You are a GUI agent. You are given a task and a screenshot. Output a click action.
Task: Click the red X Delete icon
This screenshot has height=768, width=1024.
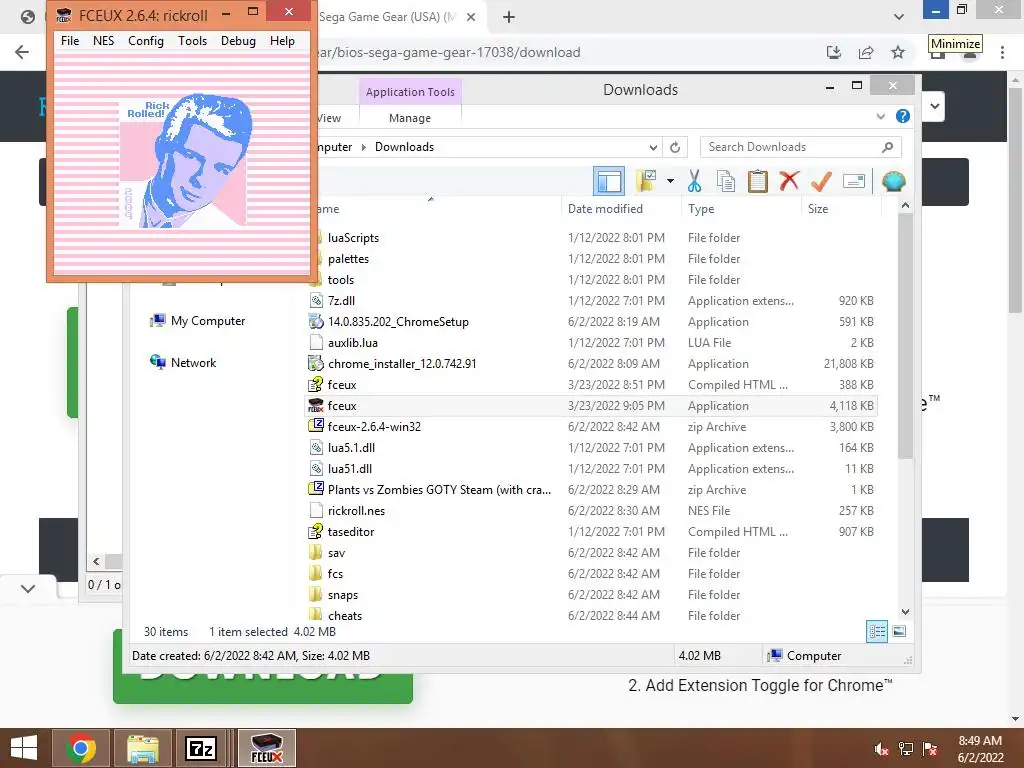(x=789, y=180)
